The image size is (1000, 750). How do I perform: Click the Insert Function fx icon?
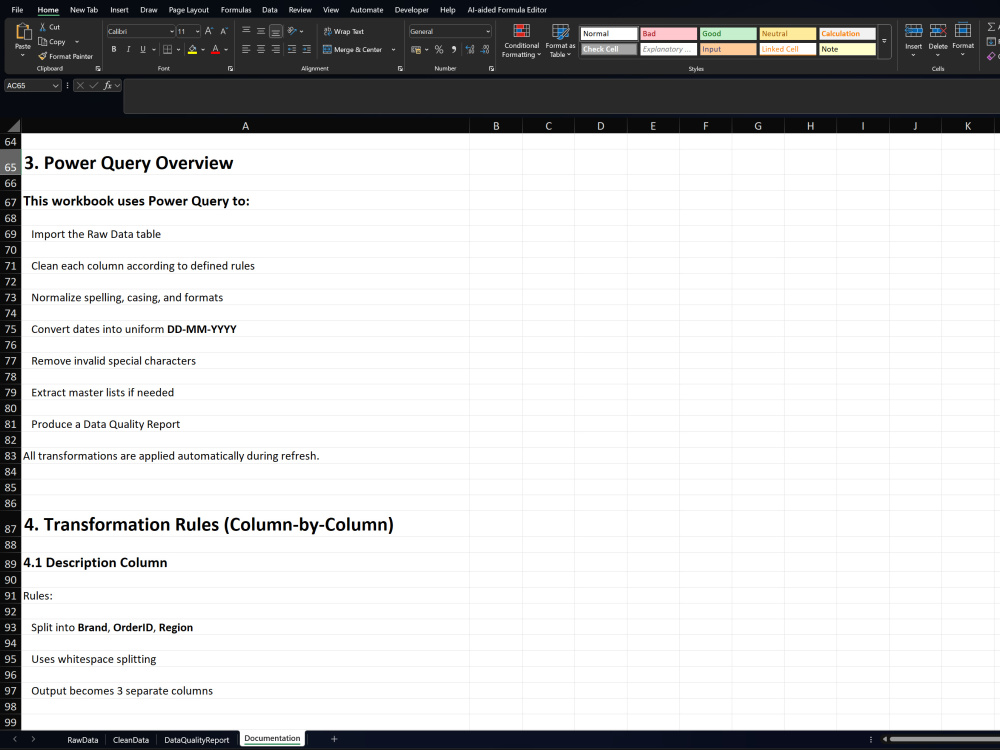pos(107,85)
